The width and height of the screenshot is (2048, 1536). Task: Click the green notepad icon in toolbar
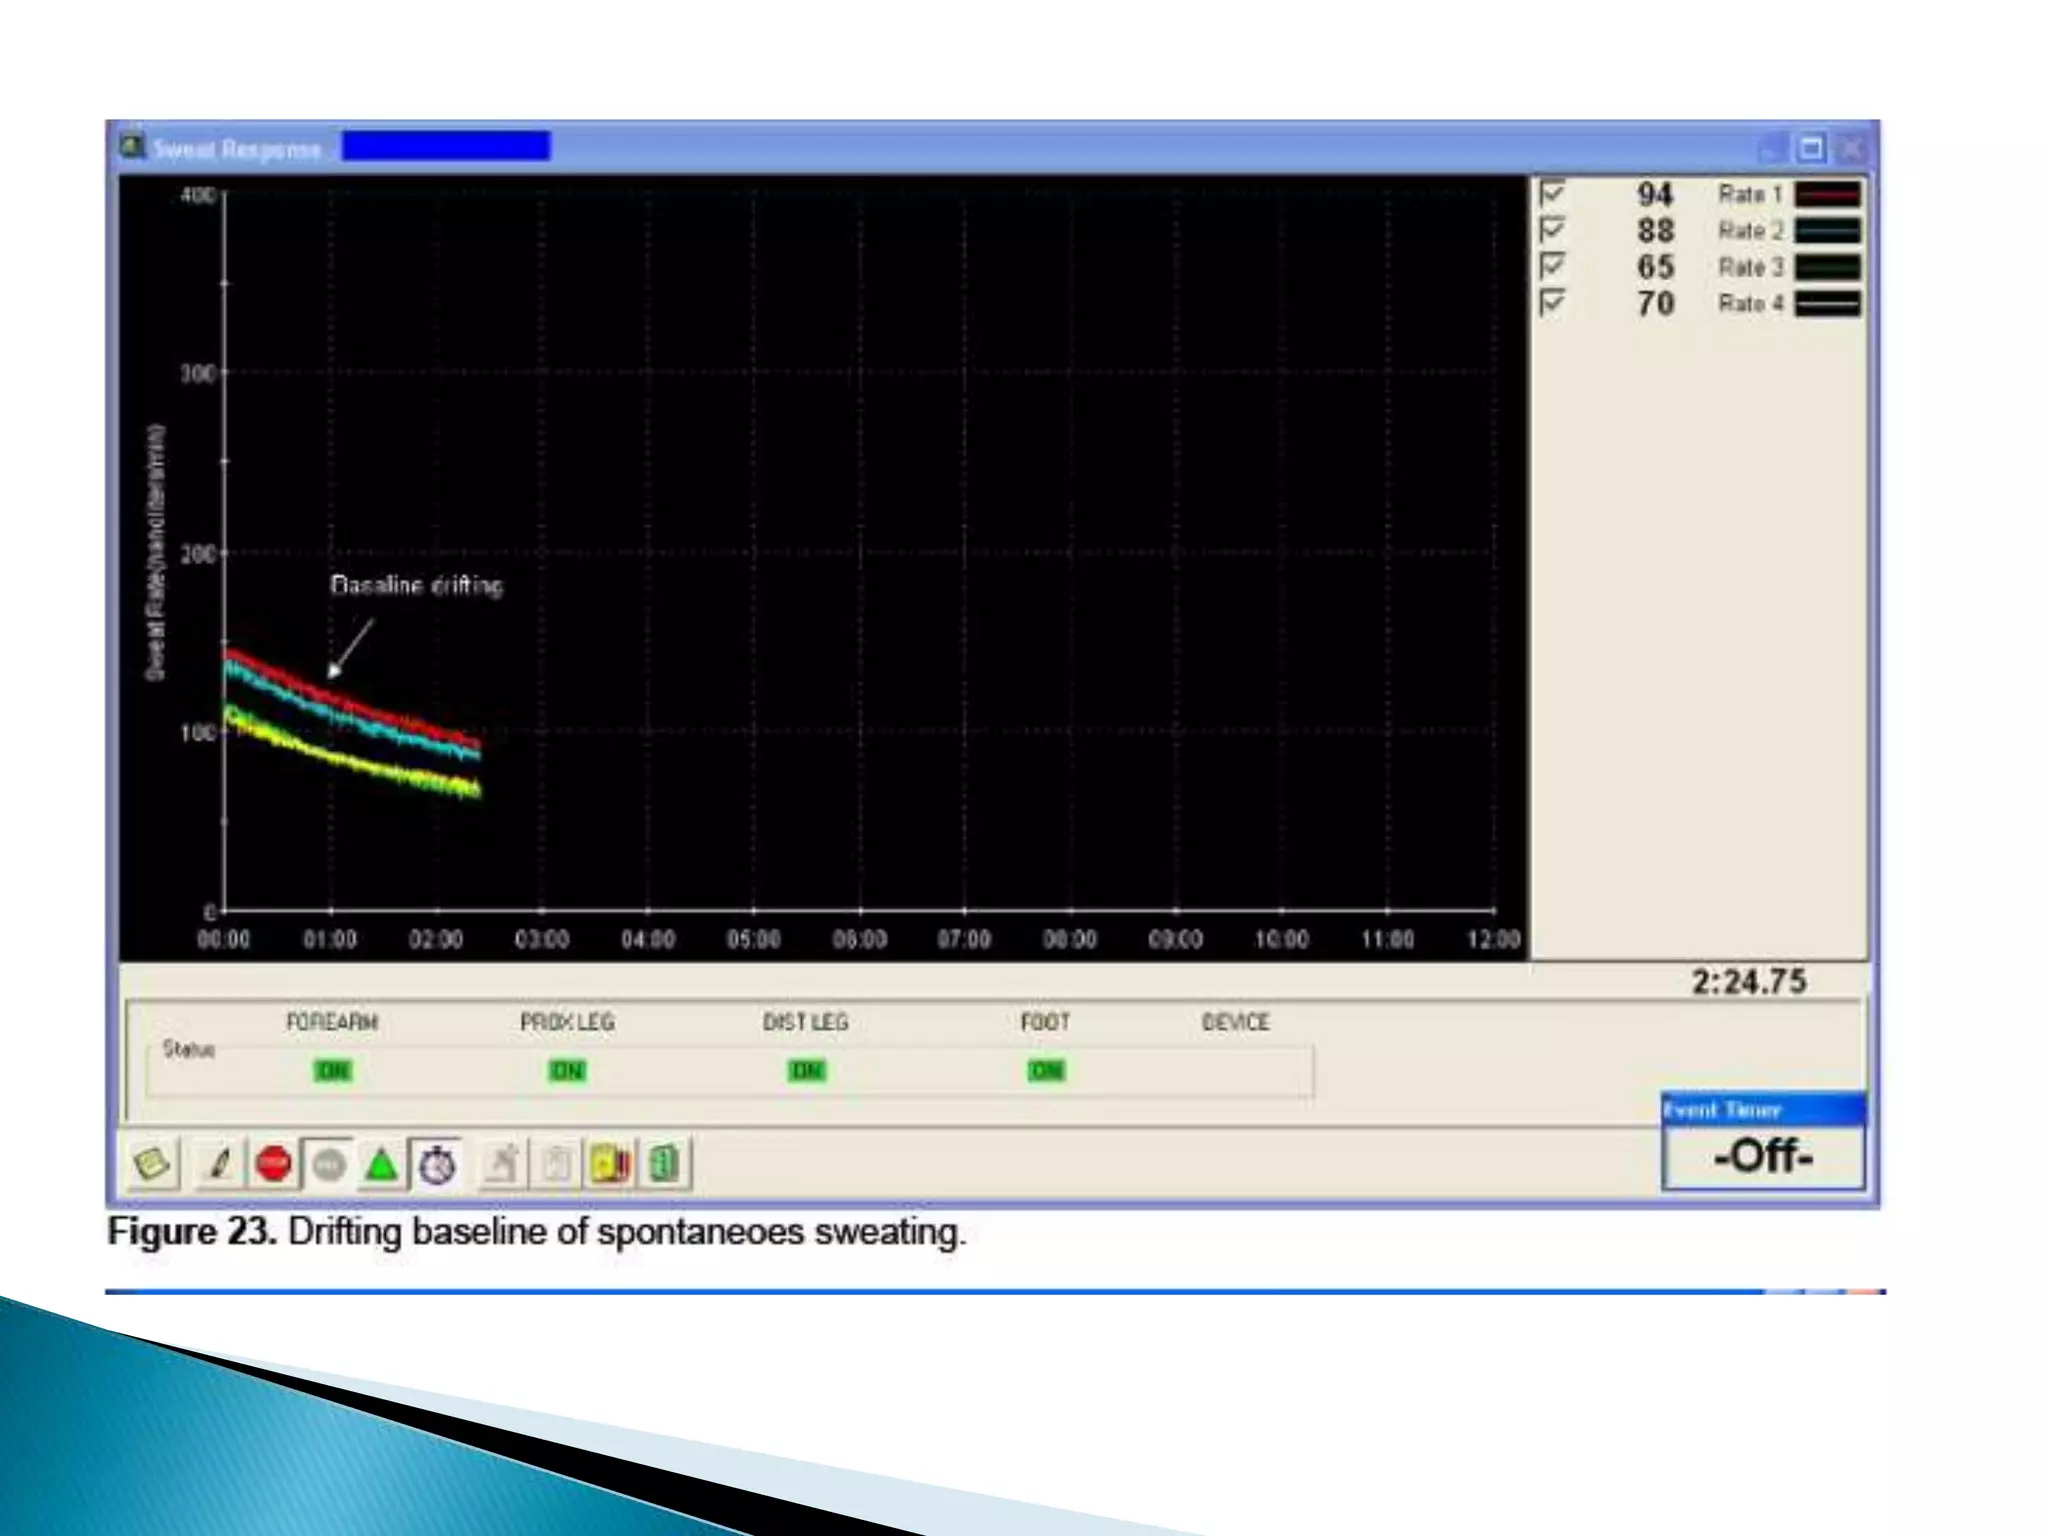(152, 1164)
